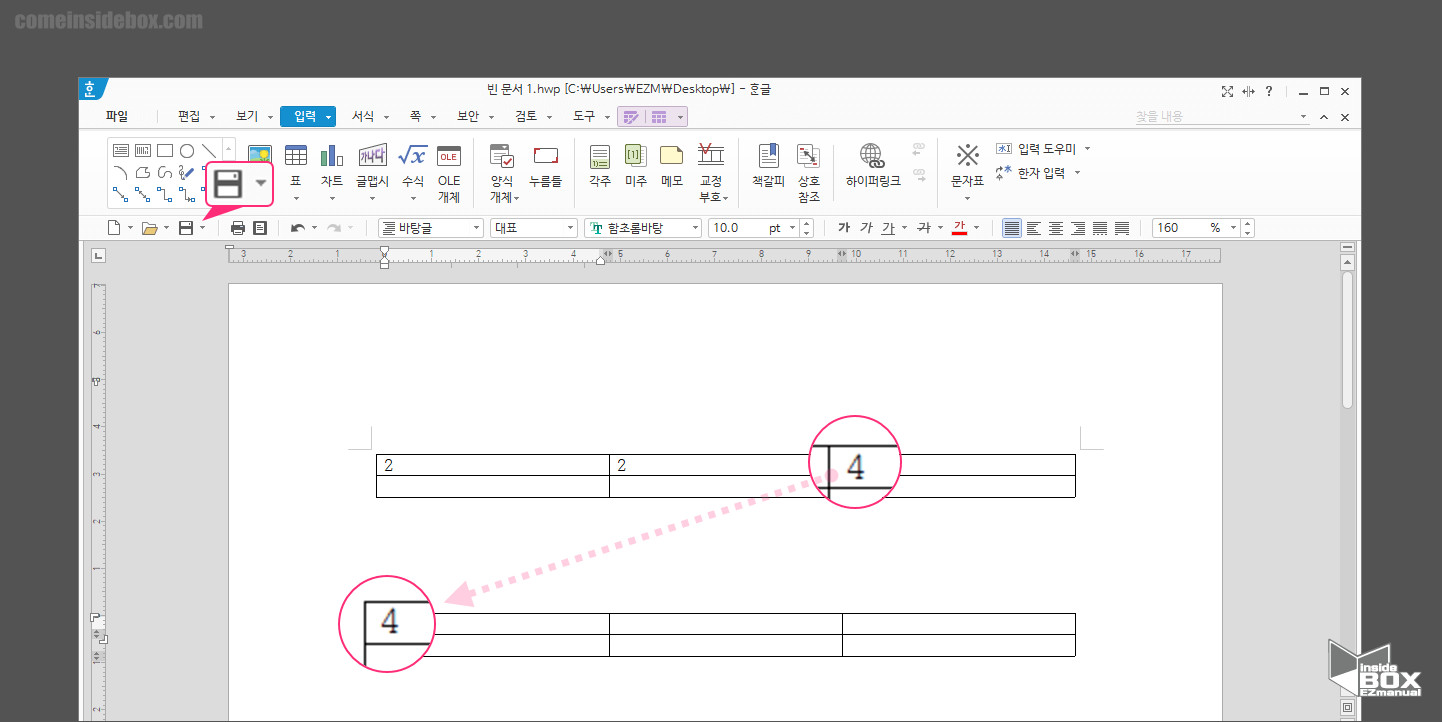Click the save icon in quick toolbar

[185, 228]
